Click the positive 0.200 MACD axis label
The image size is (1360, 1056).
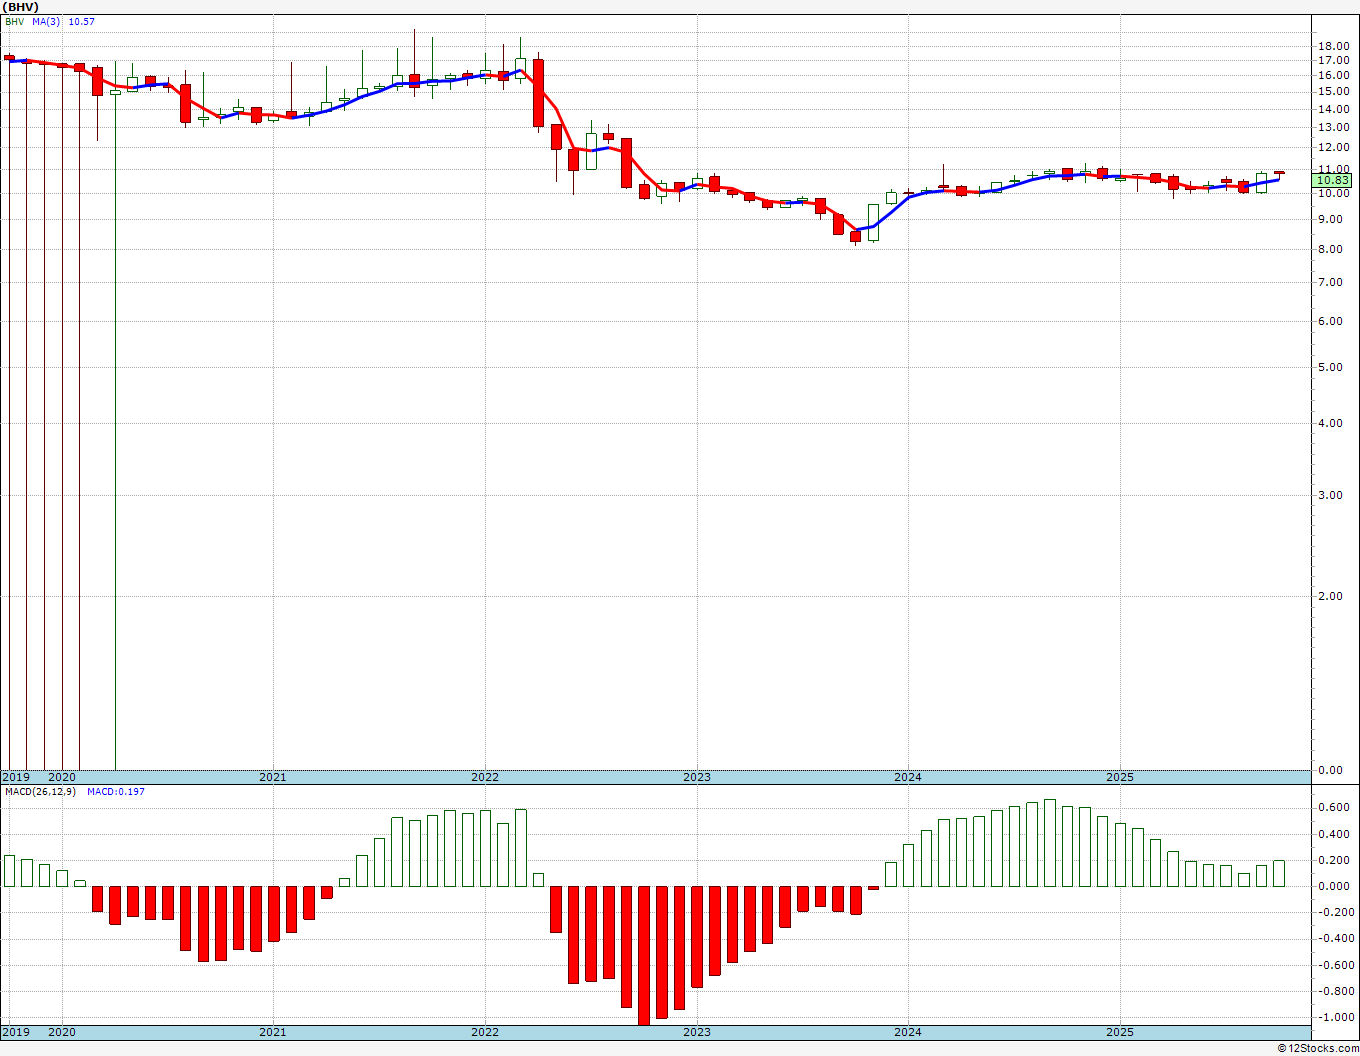point(1332,860)
